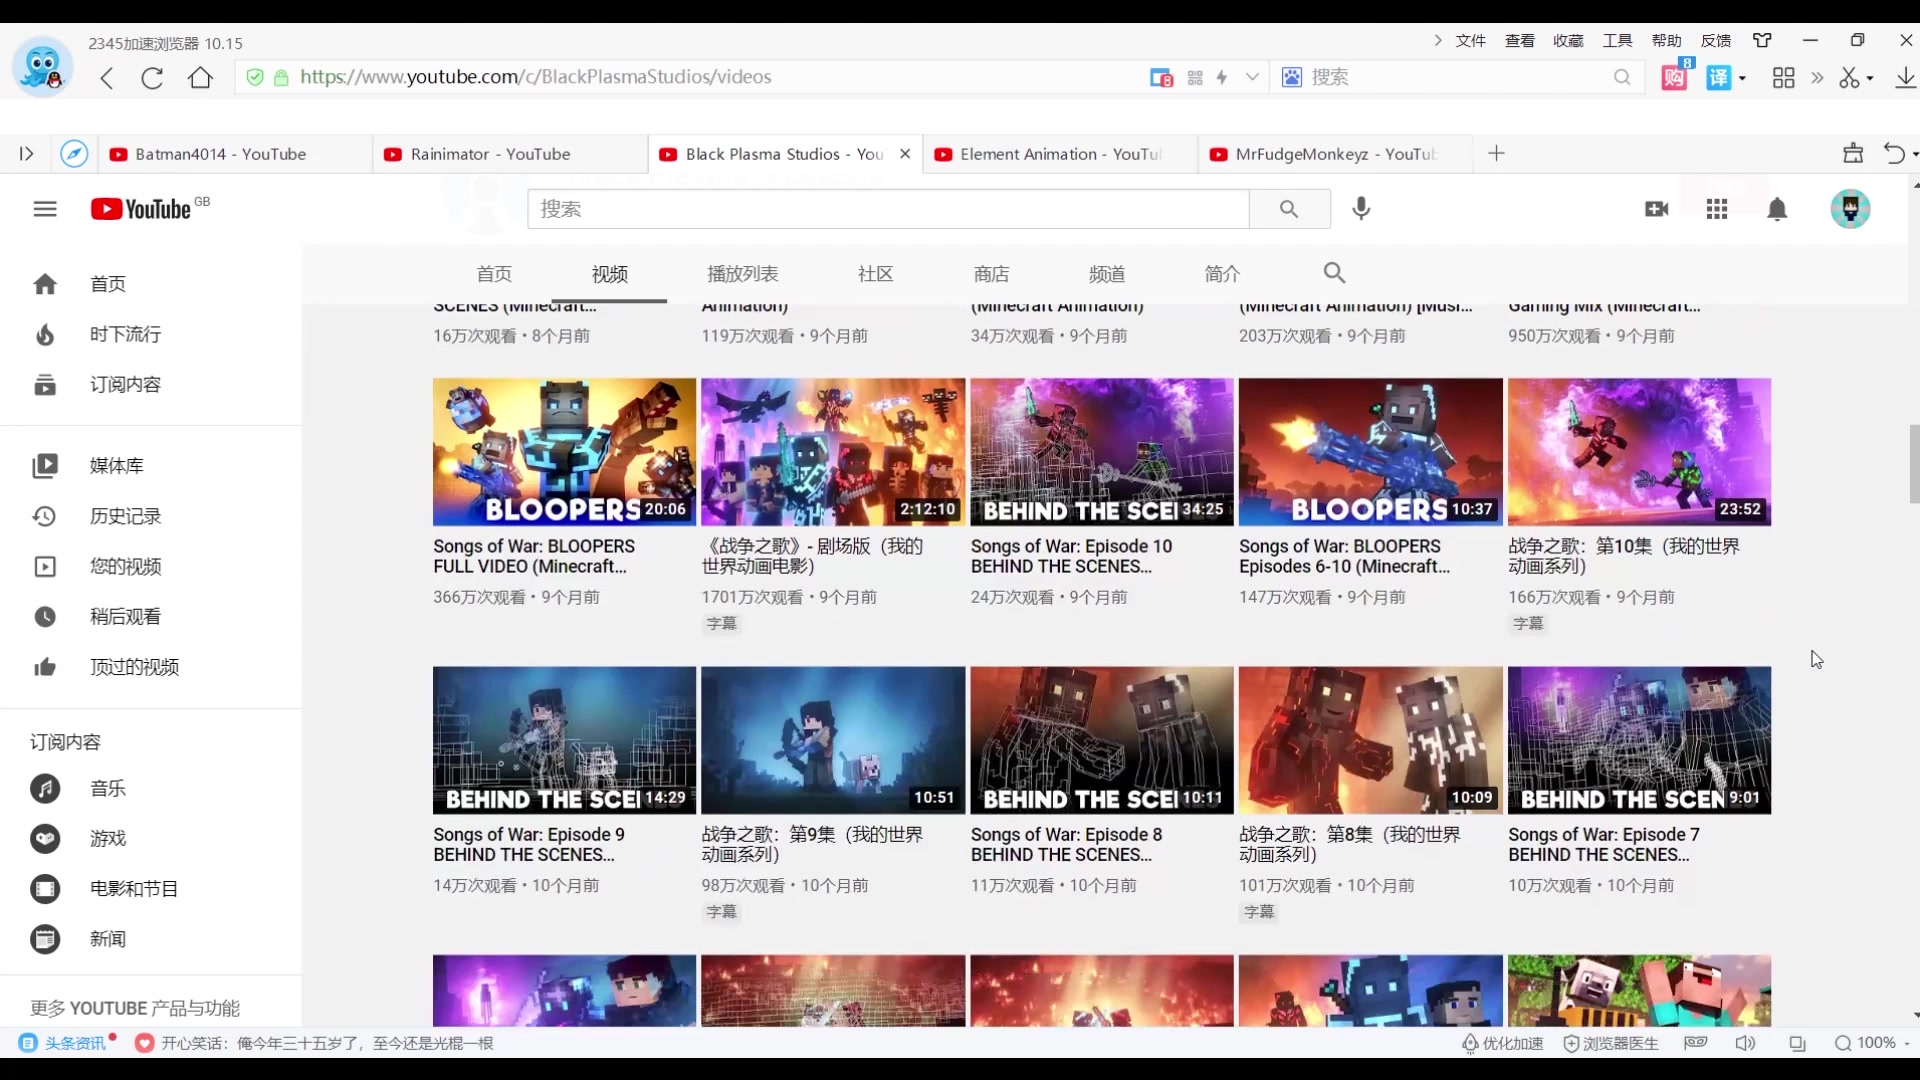This screenshot has height=1080, width=1920.
Task: Open the YouTube hamburger guide menu
Action: tap(45, 209)
